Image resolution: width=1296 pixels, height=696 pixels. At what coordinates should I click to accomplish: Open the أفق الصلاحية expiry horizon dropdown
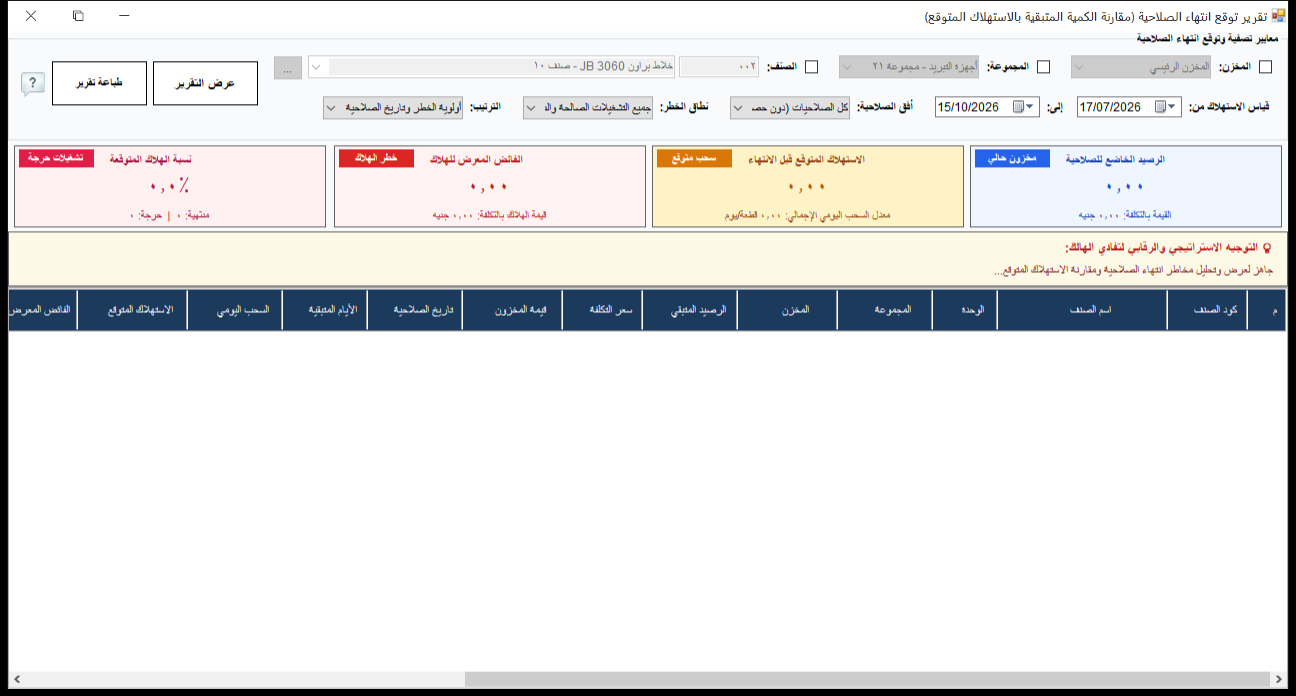click(790, 107)
